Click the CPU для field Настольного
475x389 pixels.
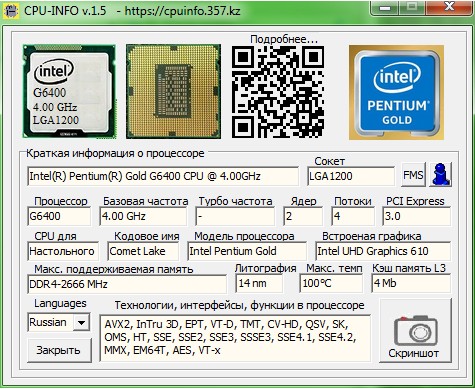tap(63, 251)
